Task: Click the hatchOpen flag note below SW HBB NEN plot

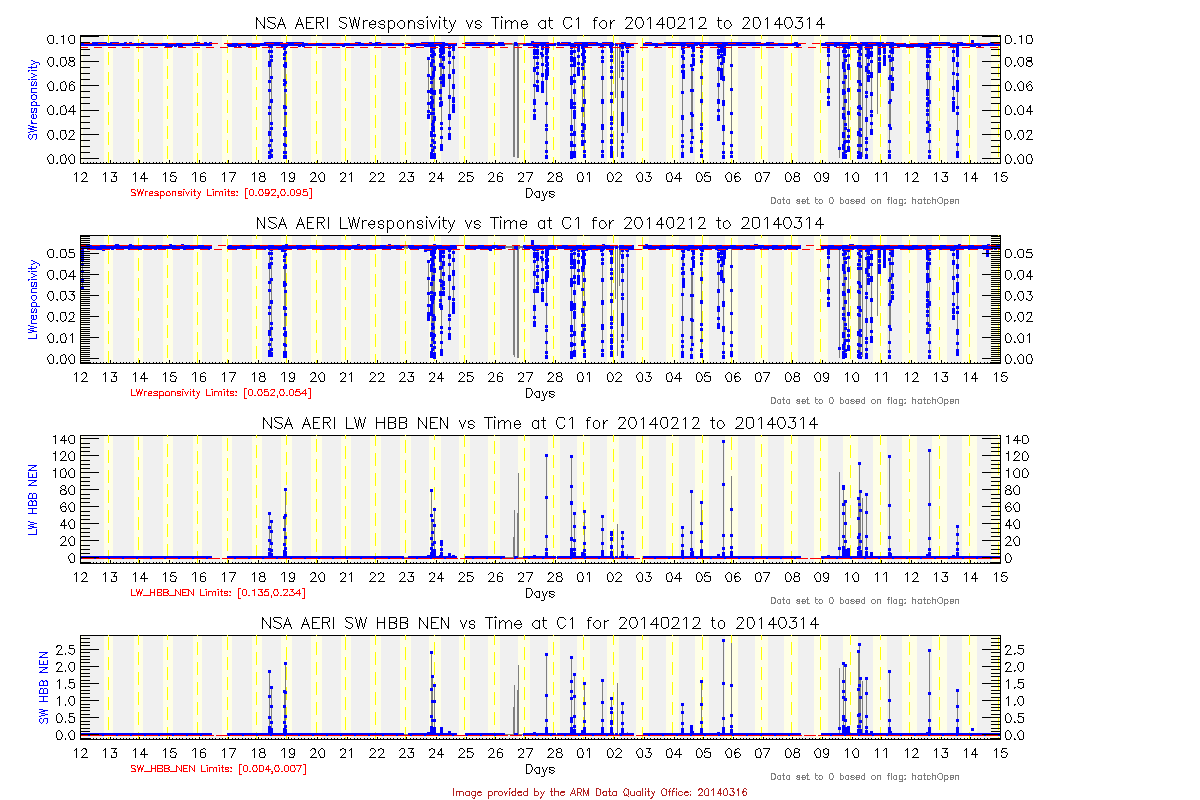Action: click(864, 777)
